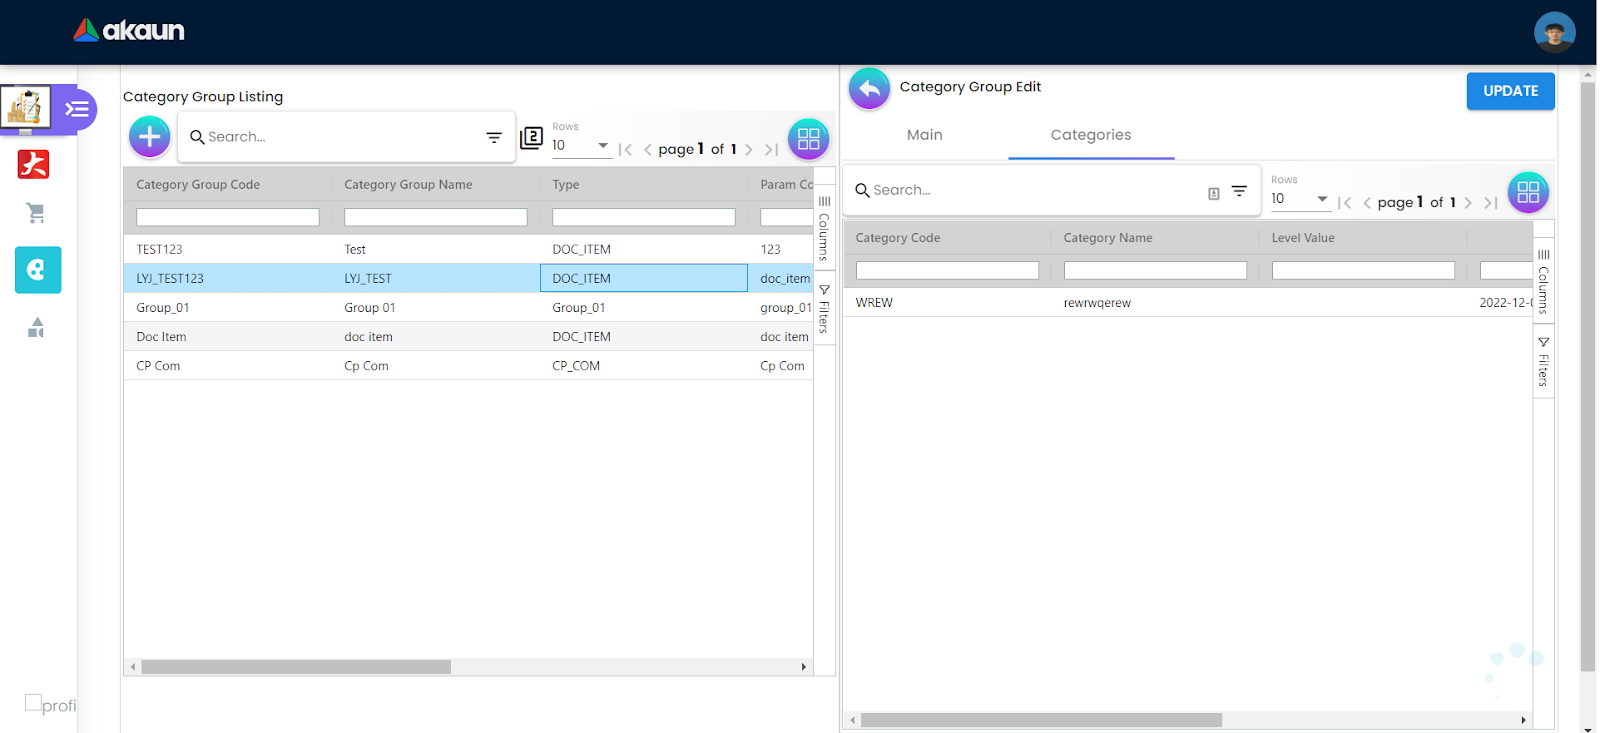Click the back arrow in Category Group Edit
Screen dimensions: 1600x733
[869, 89]
